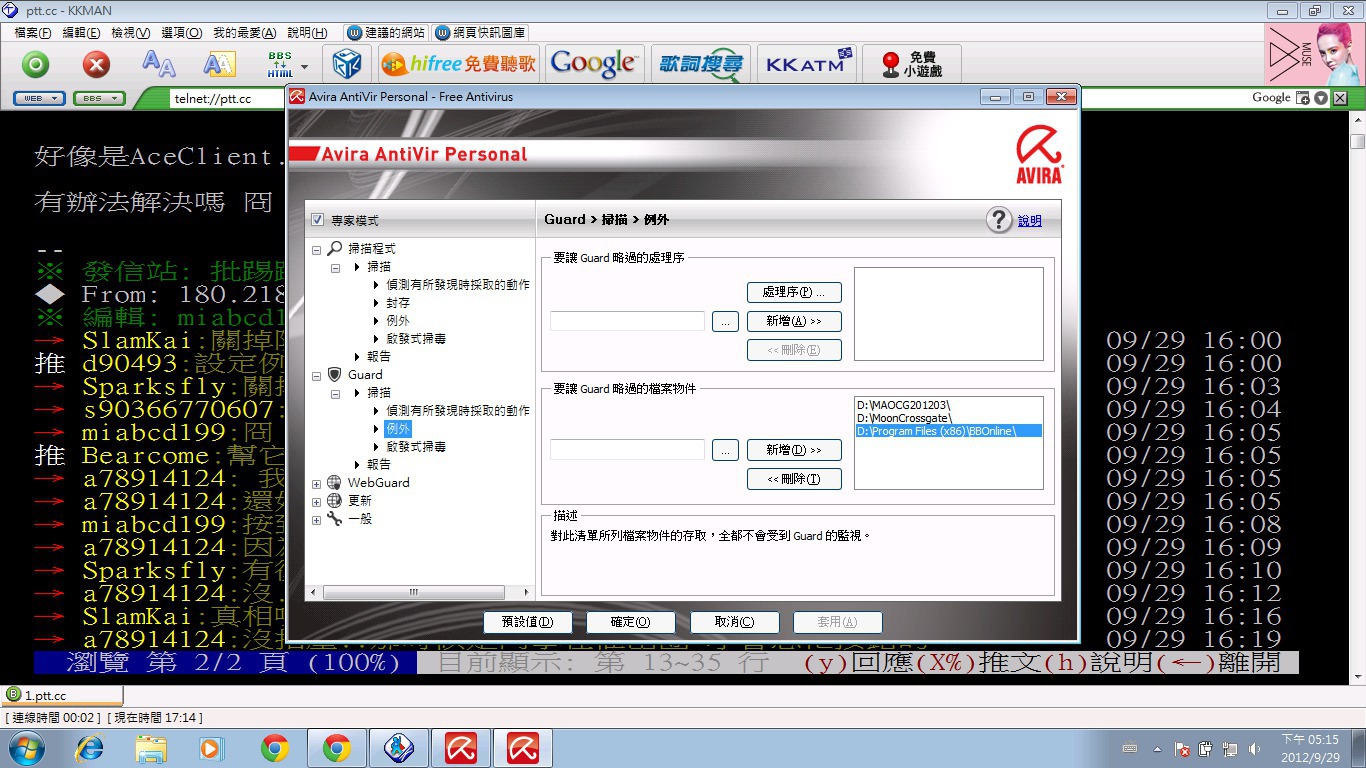Viewport: 1366px width, 768px height.
Task: Open Windows Explorer from the taskbar
Action: 152,748
